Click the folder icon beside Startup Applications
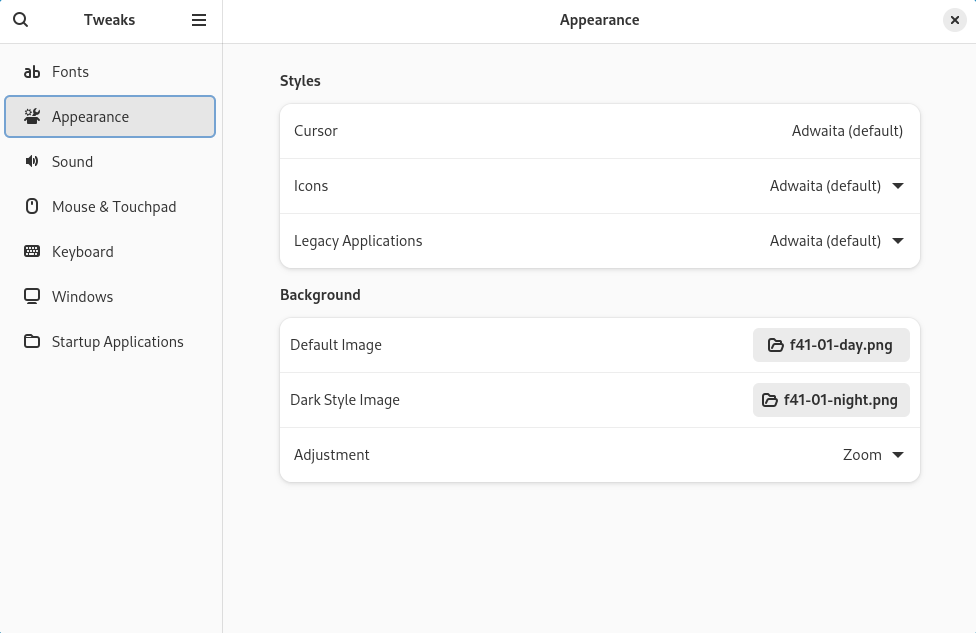976x633 pixels. click(32, 342)
